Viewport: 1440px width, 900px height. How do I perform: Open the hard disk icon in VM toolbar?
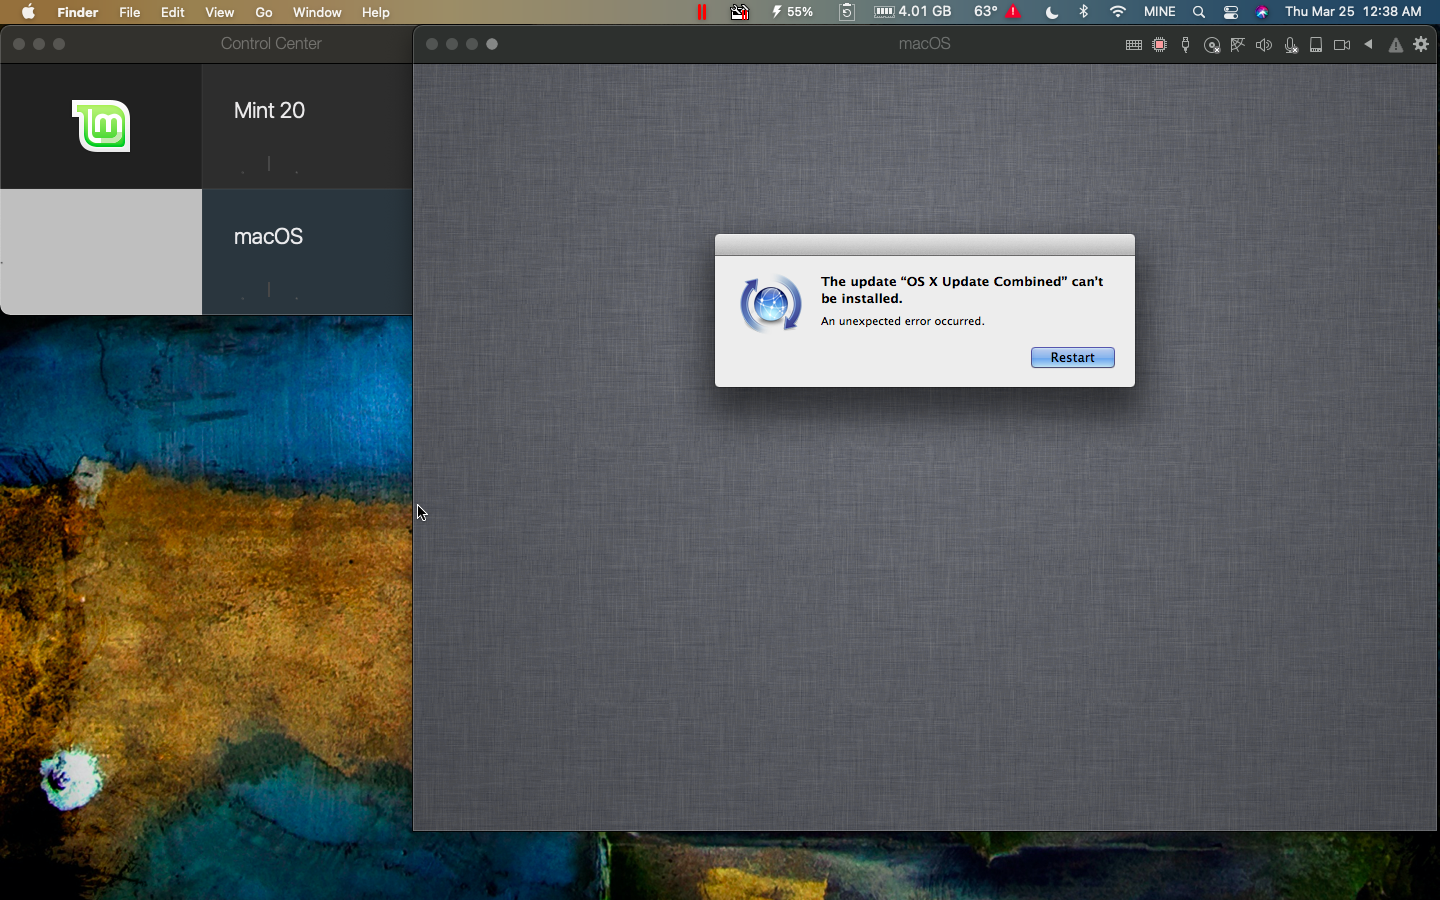(x=1316, y=45)
